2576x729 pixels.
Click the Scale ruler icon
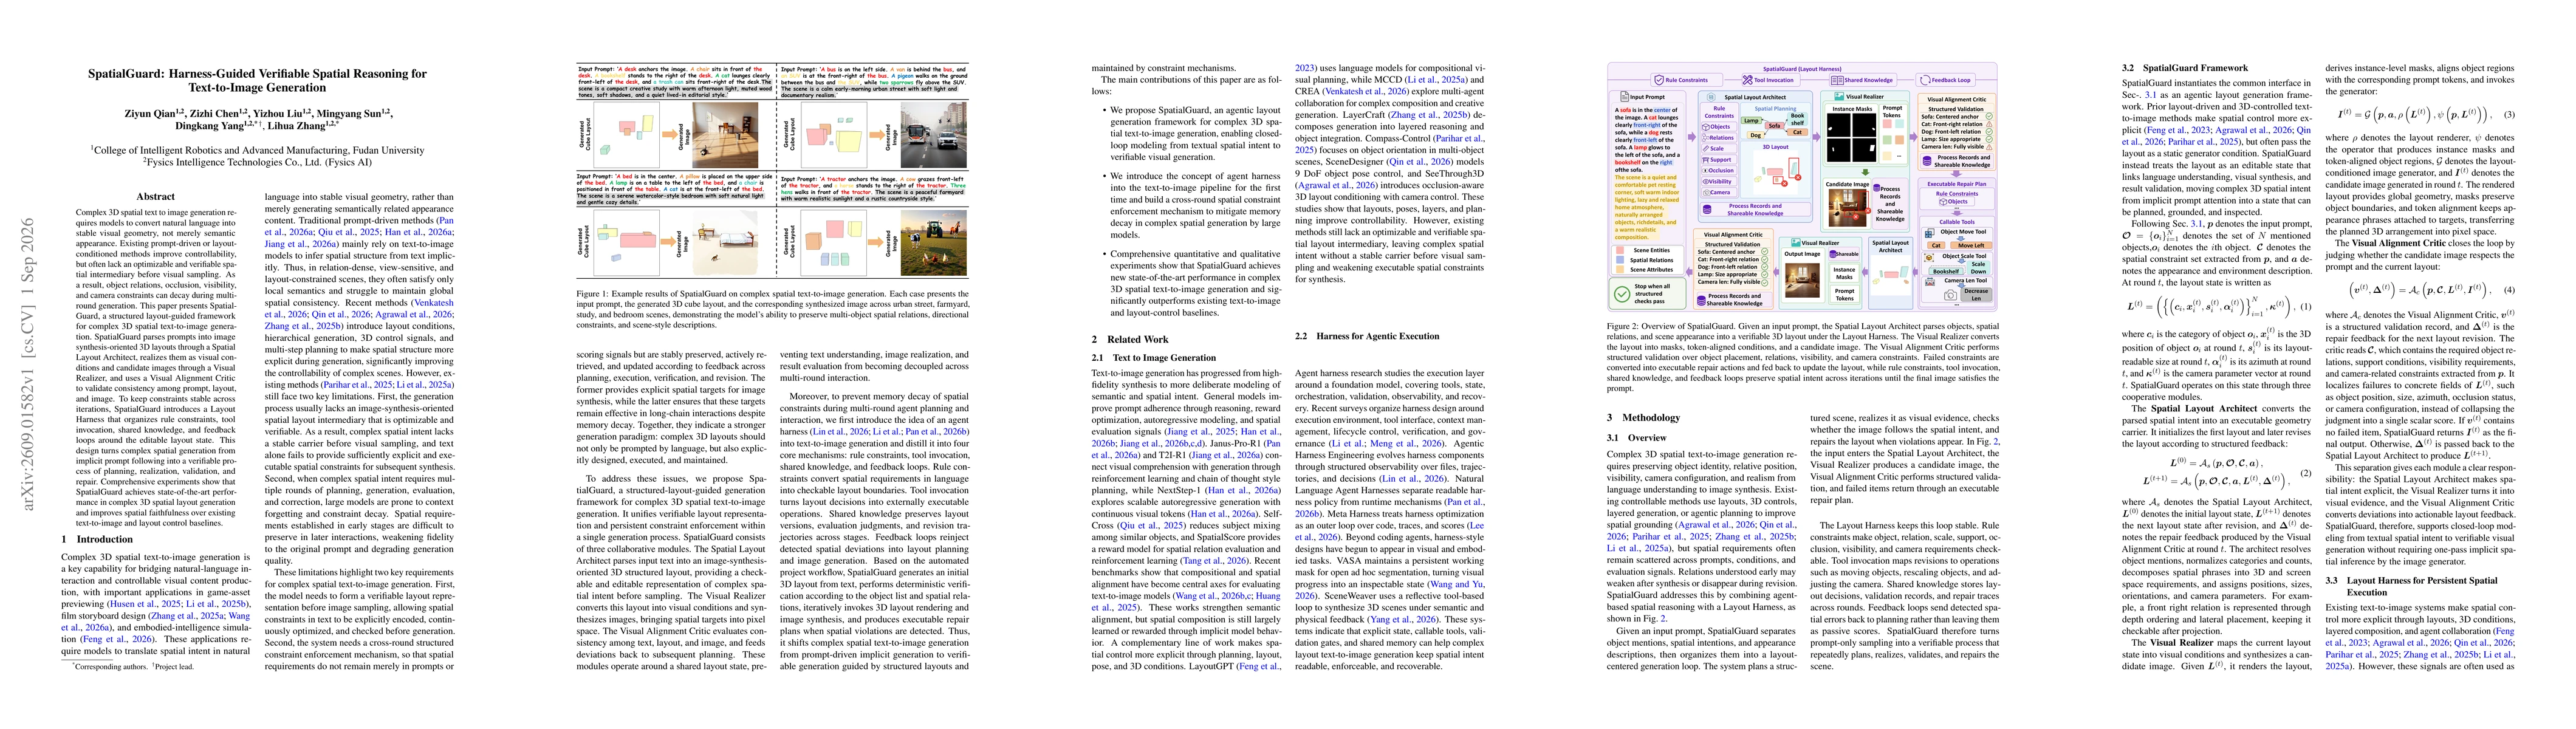1706,149
